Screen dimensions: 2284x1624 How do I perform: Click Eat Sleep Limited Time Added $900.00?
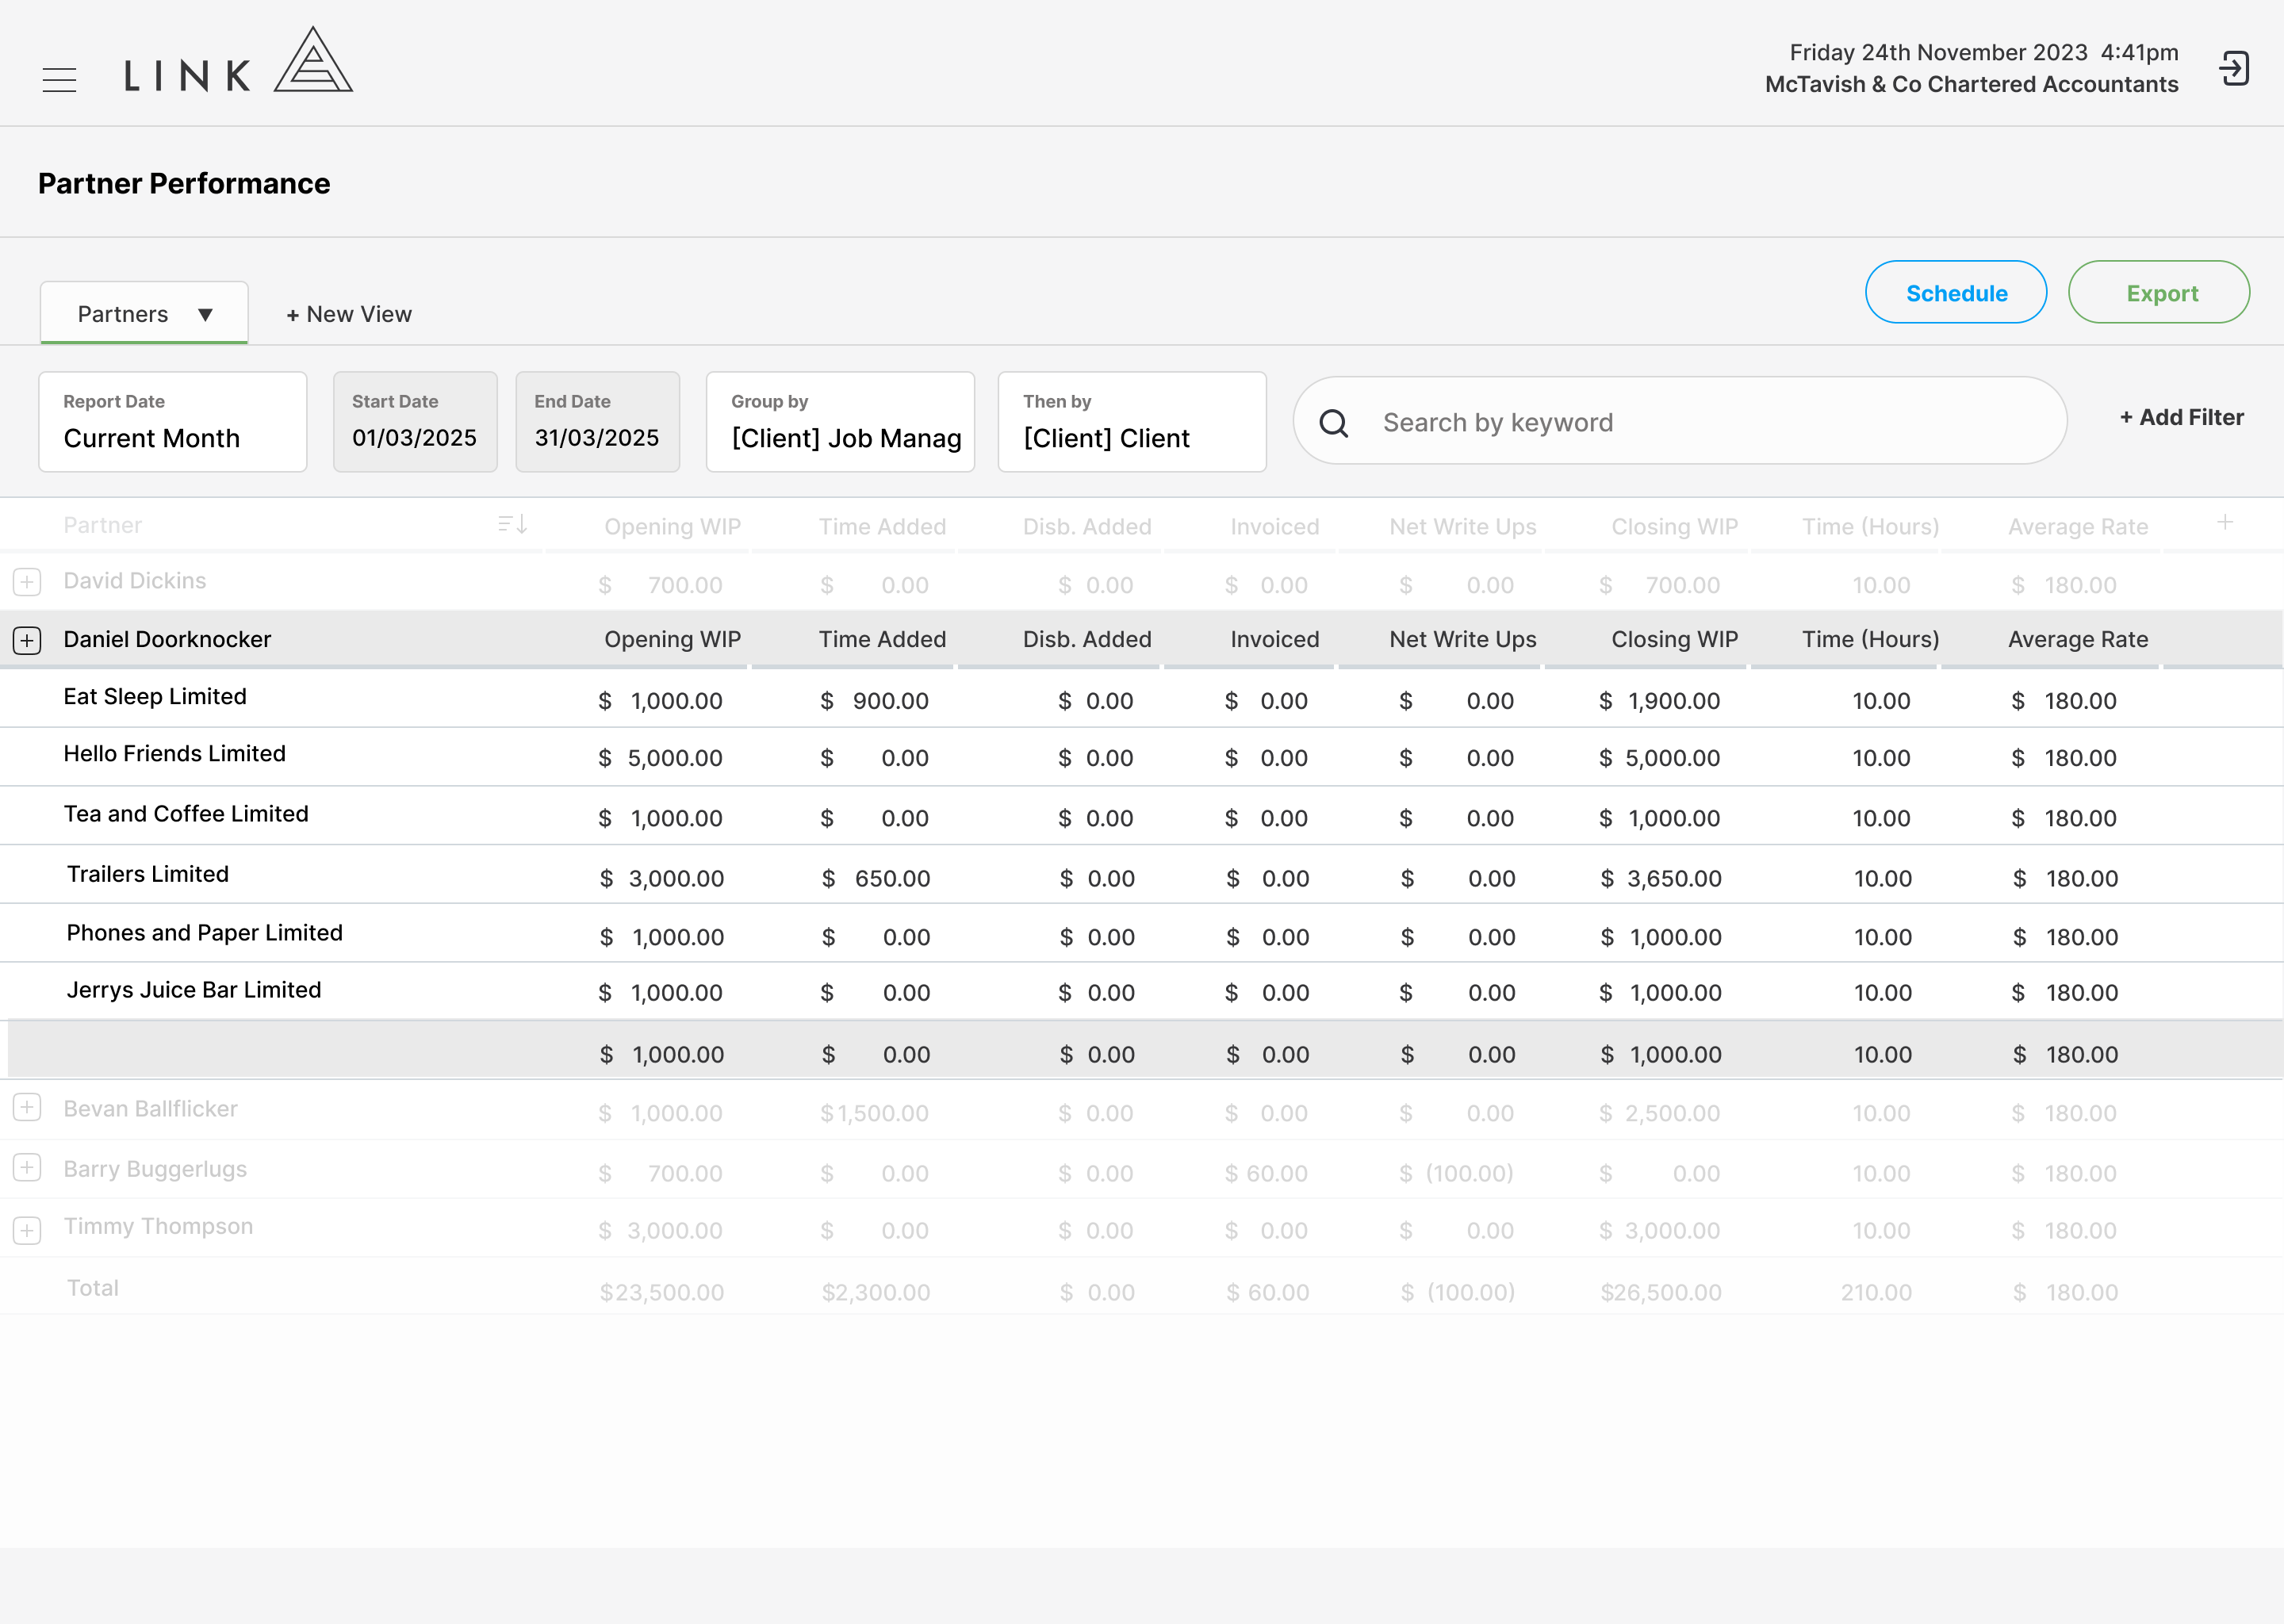(874, 701)
